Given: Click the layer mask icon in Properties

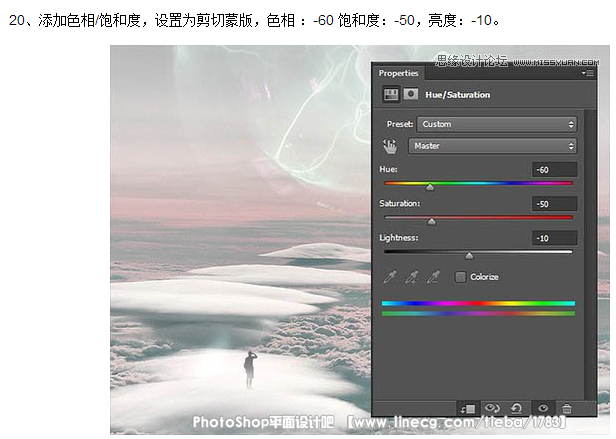Looking at the screenshot, I should point(410,94).
